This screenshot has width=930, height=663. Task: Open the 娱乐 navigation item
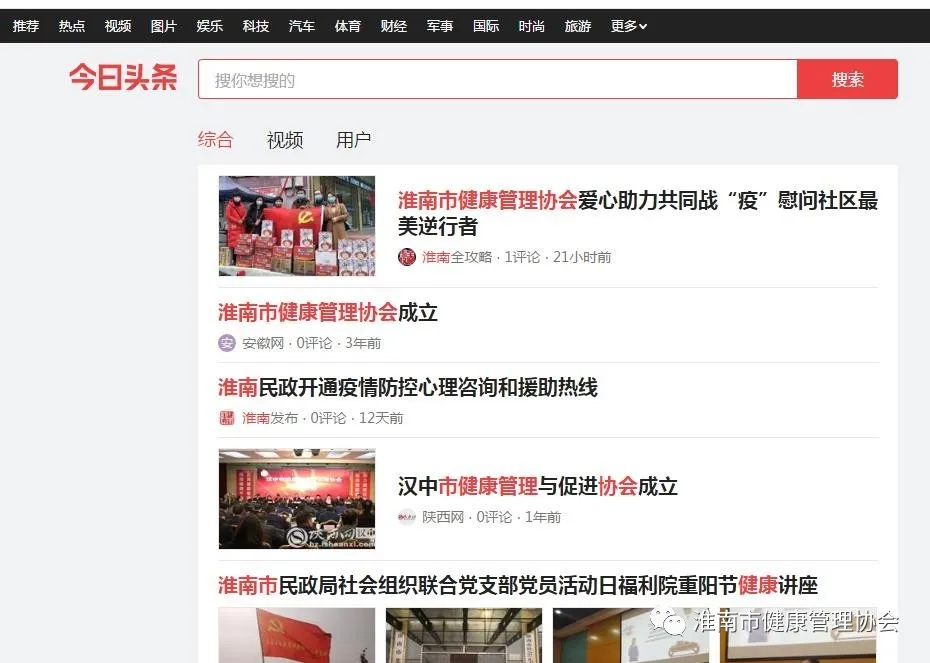point(210,26)
